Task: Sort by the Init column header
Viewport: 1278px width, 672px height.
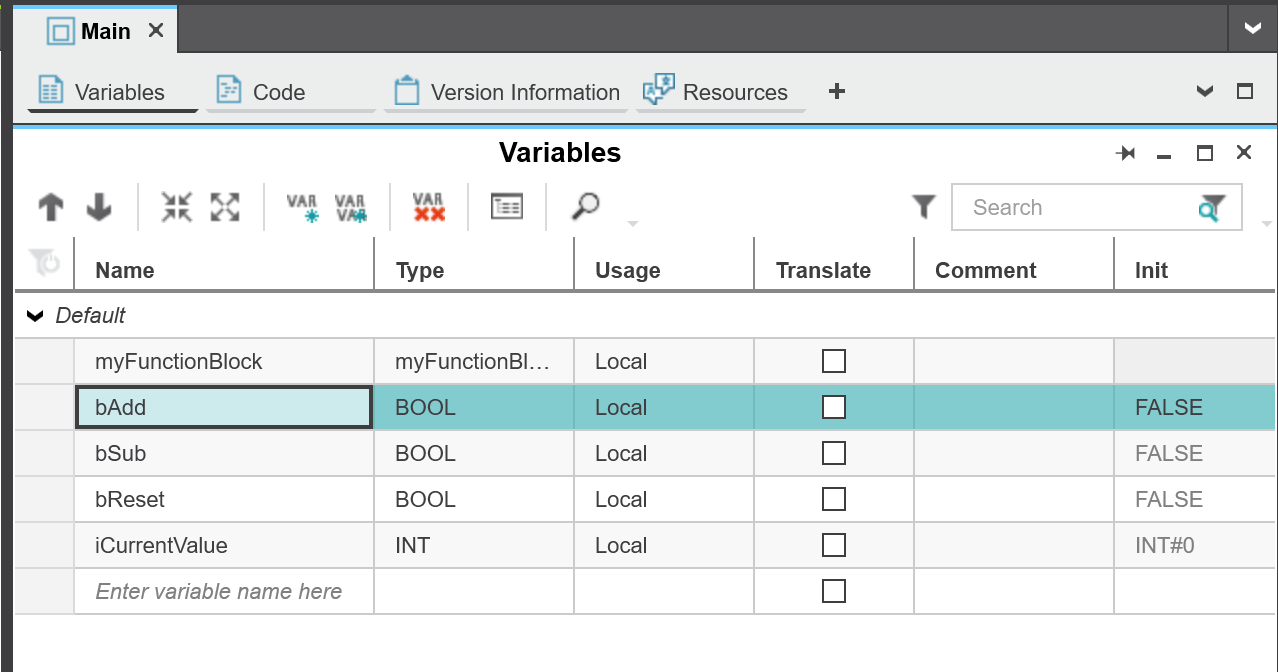Action: click(1195, 270)
